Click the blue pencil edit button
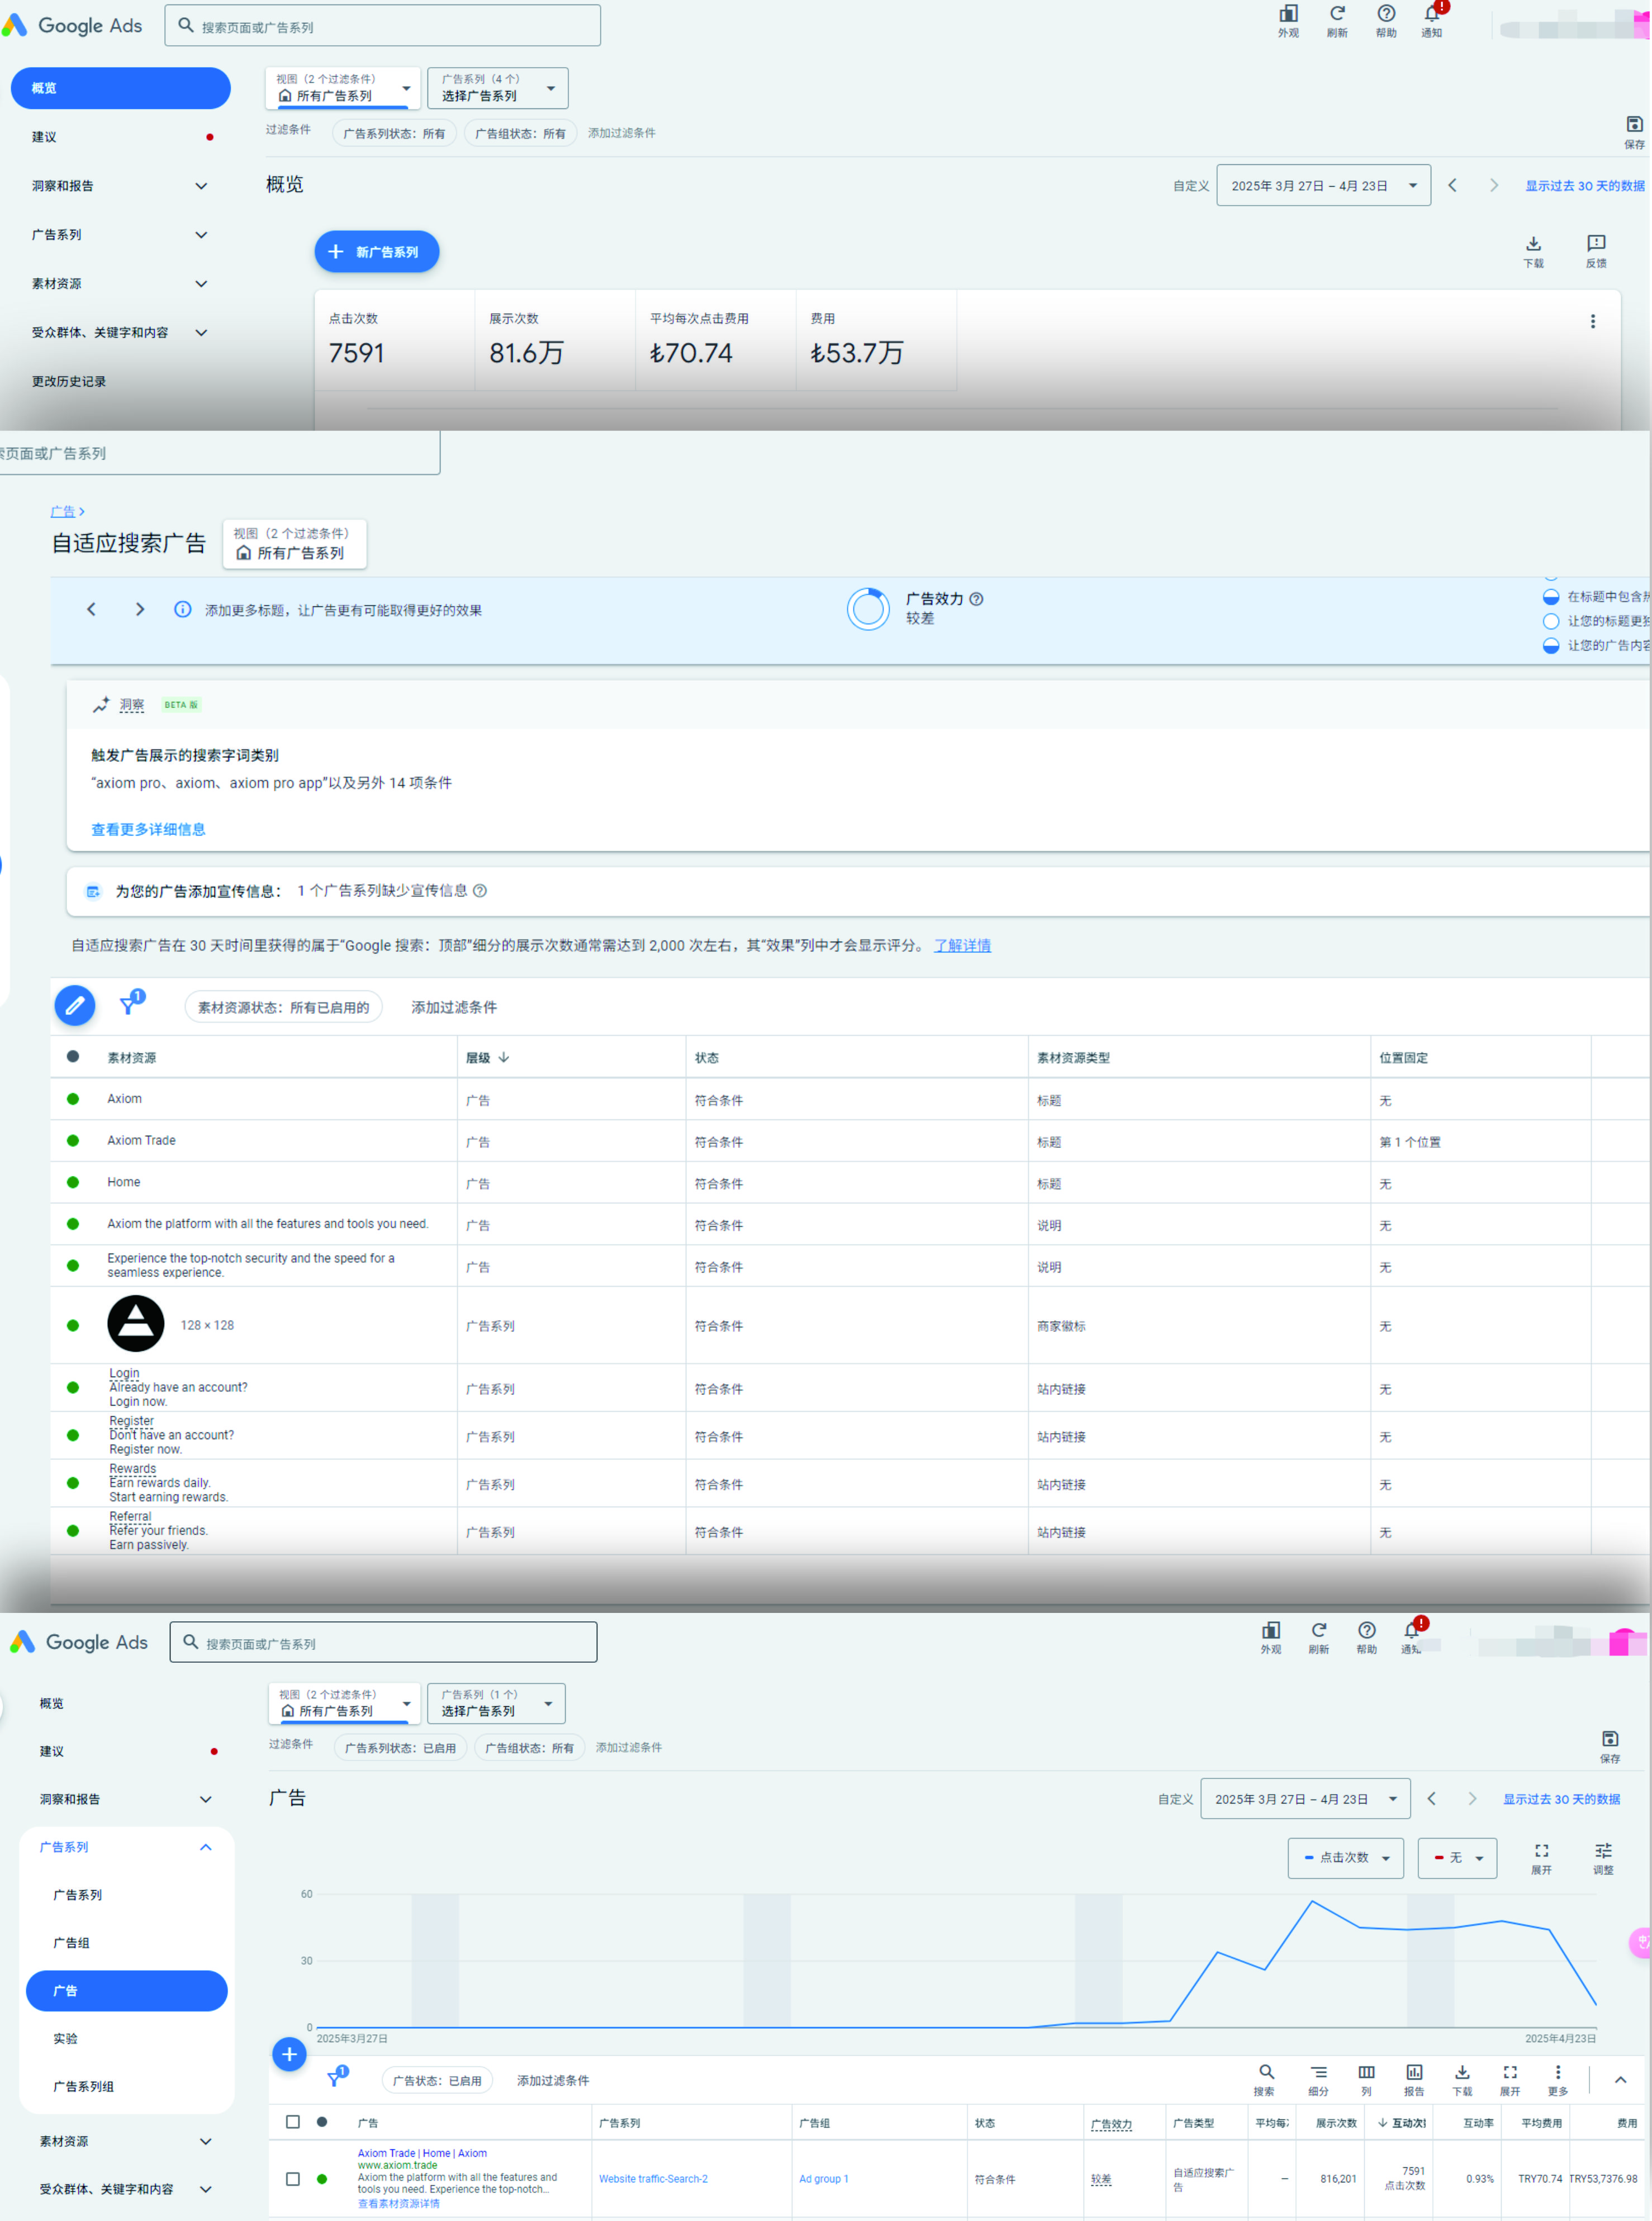Image resolution: width=1652 pixels, height=2221 pixels. tap(75, 1006)
